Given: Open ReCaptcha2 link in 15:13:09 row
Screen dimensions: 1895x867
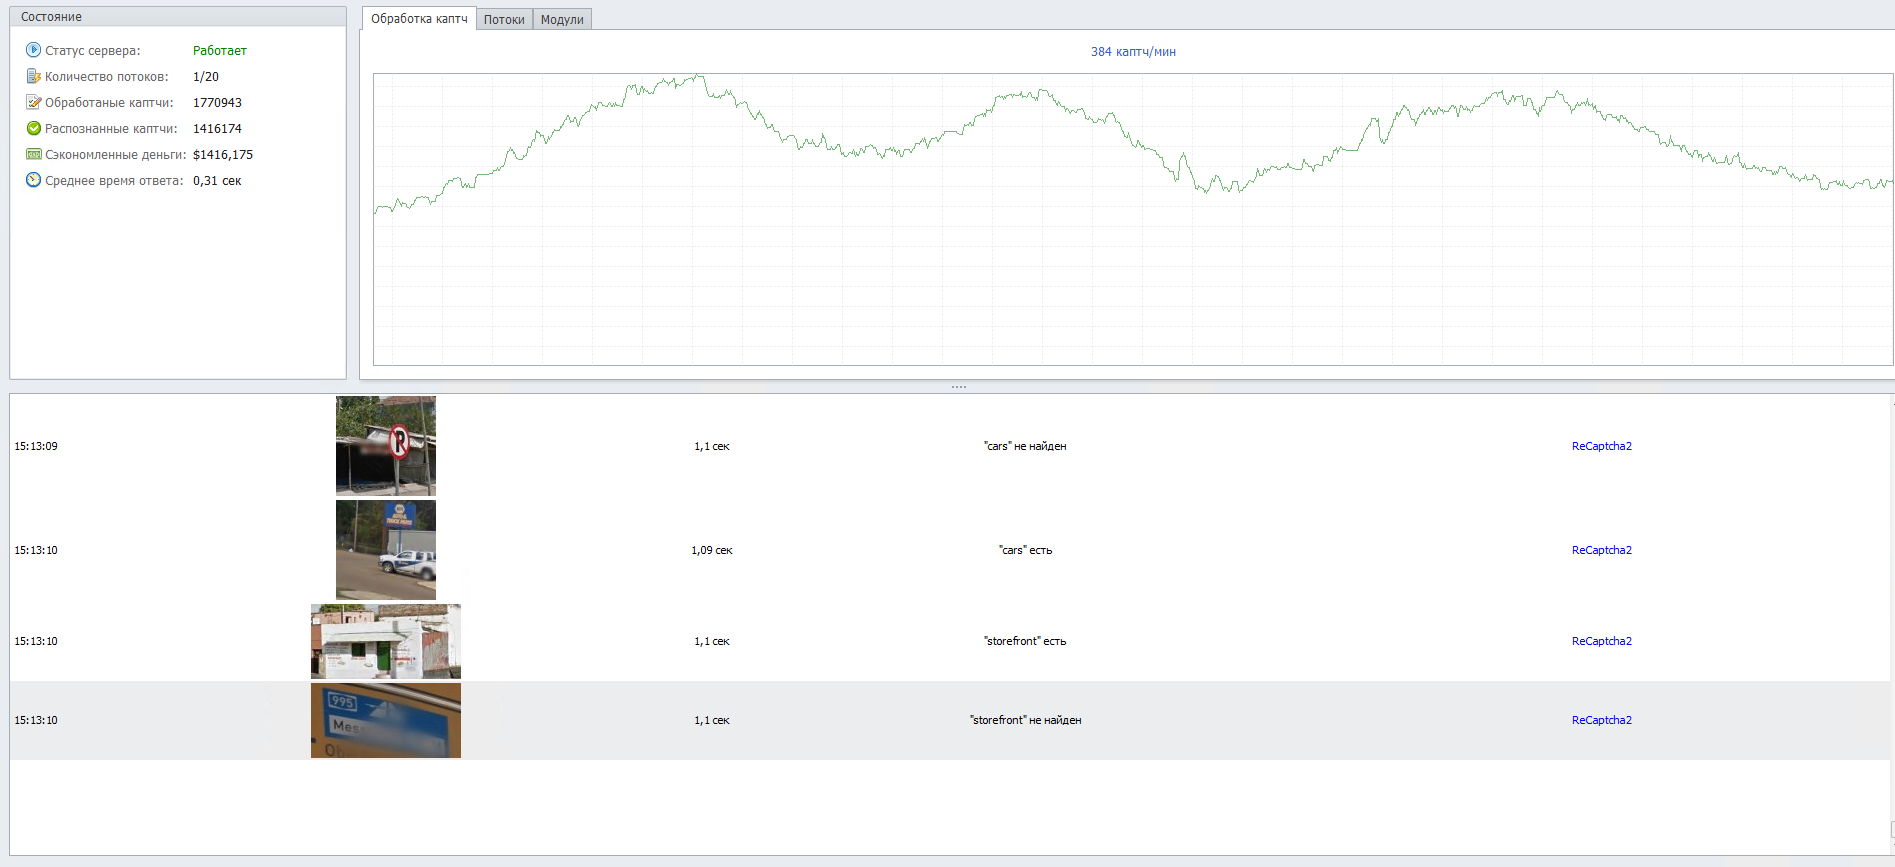Looking at the screenshot, I should [x=1601, y=446].
